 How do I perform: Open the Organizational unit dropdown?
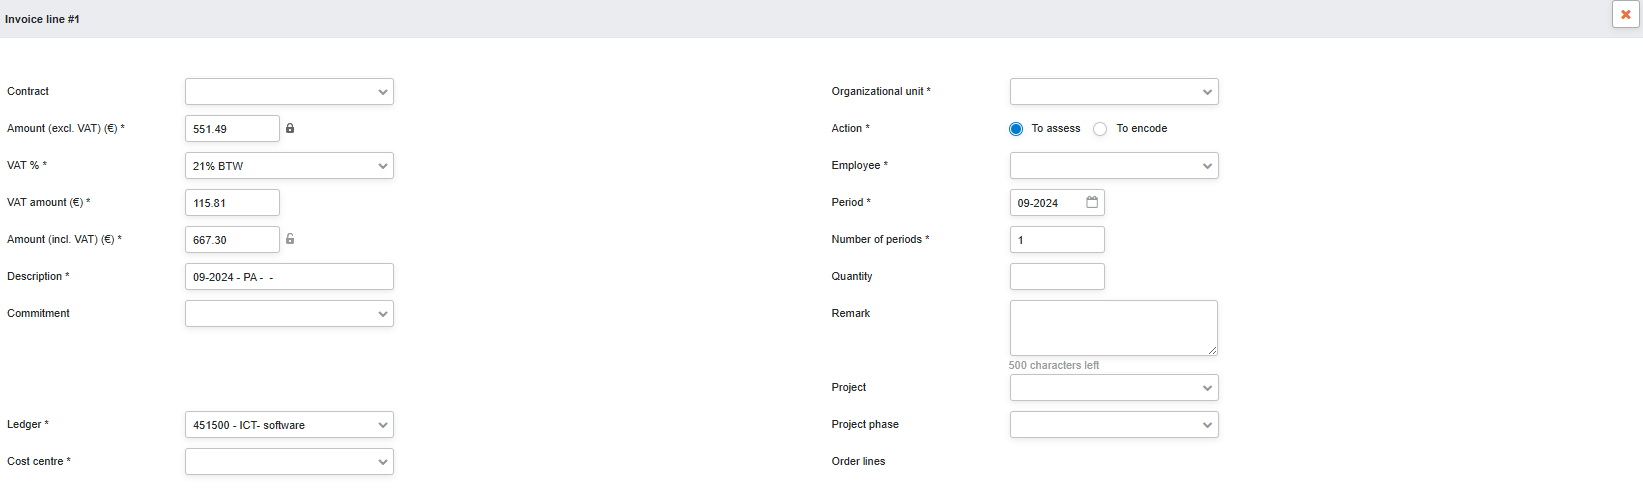point(1114,91)
